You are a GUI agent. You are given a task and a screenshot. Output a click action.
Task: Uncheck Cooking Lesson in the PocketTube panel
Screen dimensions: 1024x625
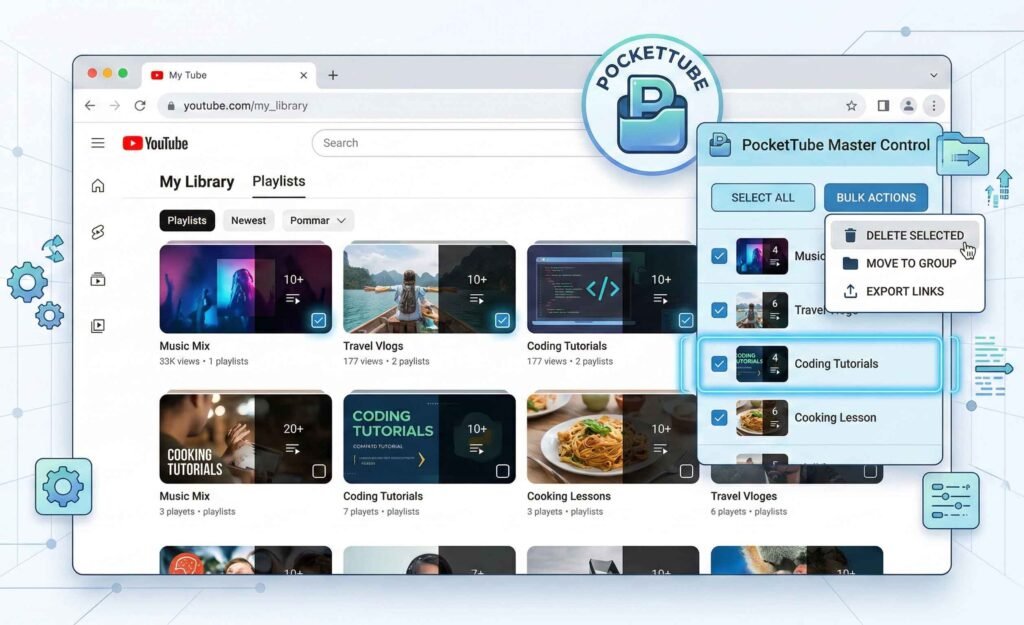tap(719, 418)
